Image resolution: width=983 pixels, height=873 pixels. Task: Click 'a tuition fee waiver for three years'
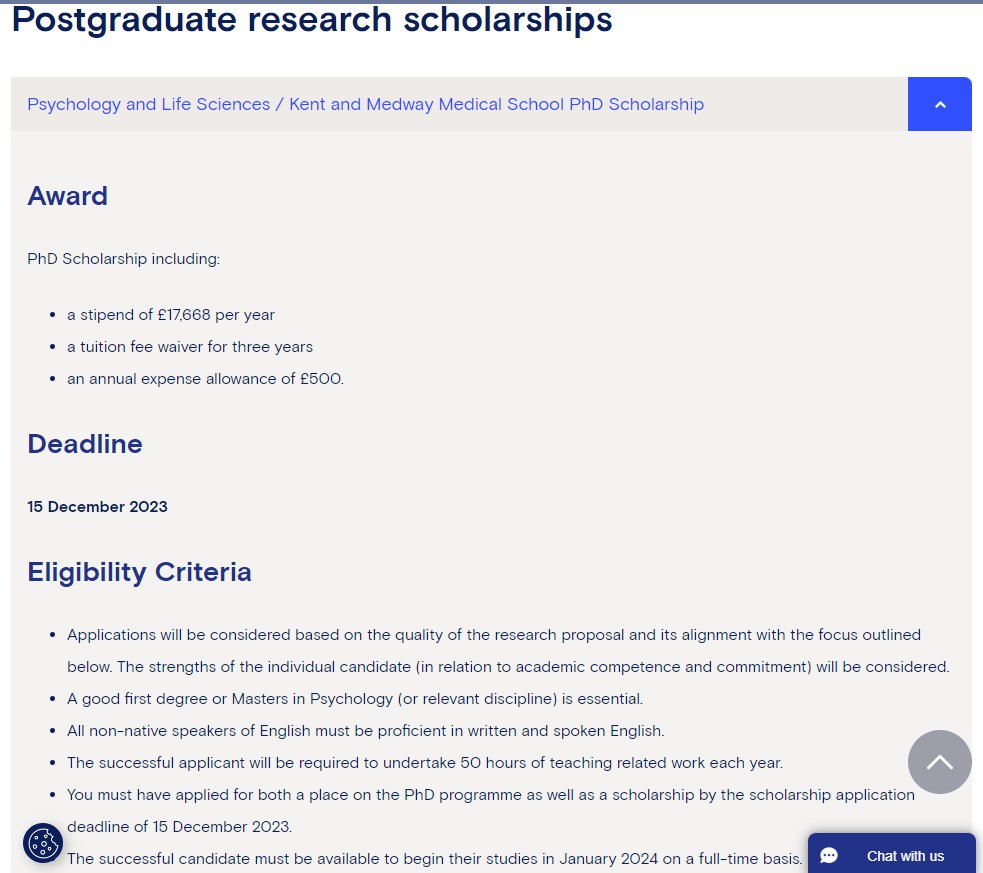tap(190, 347)
